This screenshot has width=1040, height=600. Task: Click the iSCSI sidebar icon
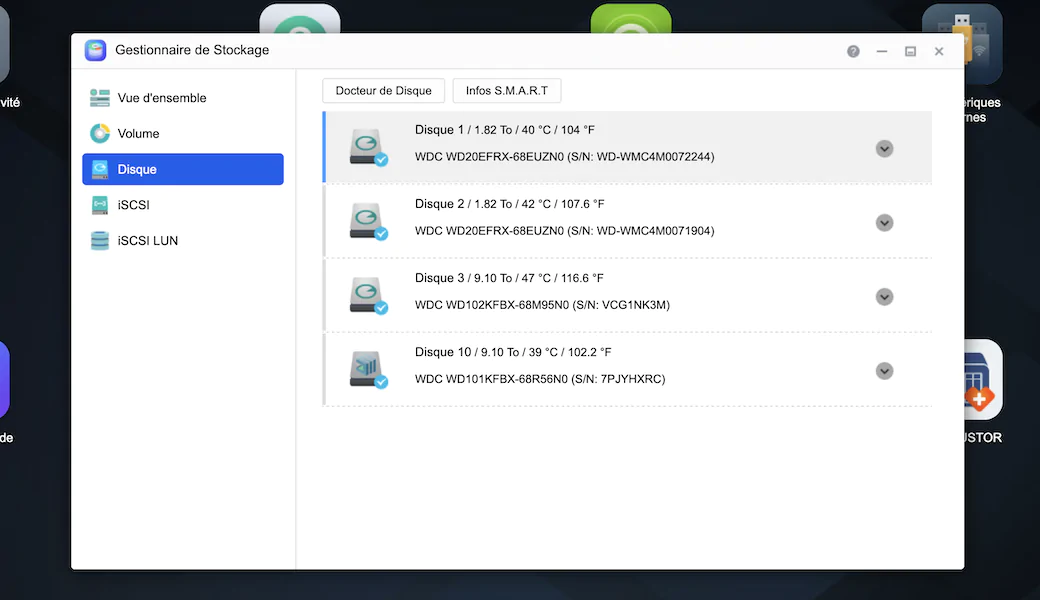pos(99,206)
